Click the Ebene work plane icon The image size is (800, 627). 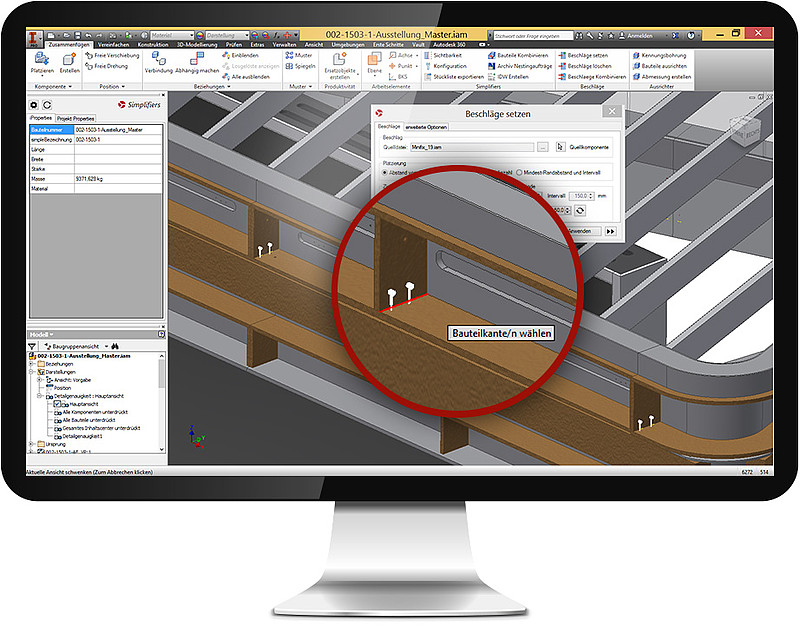374,60
